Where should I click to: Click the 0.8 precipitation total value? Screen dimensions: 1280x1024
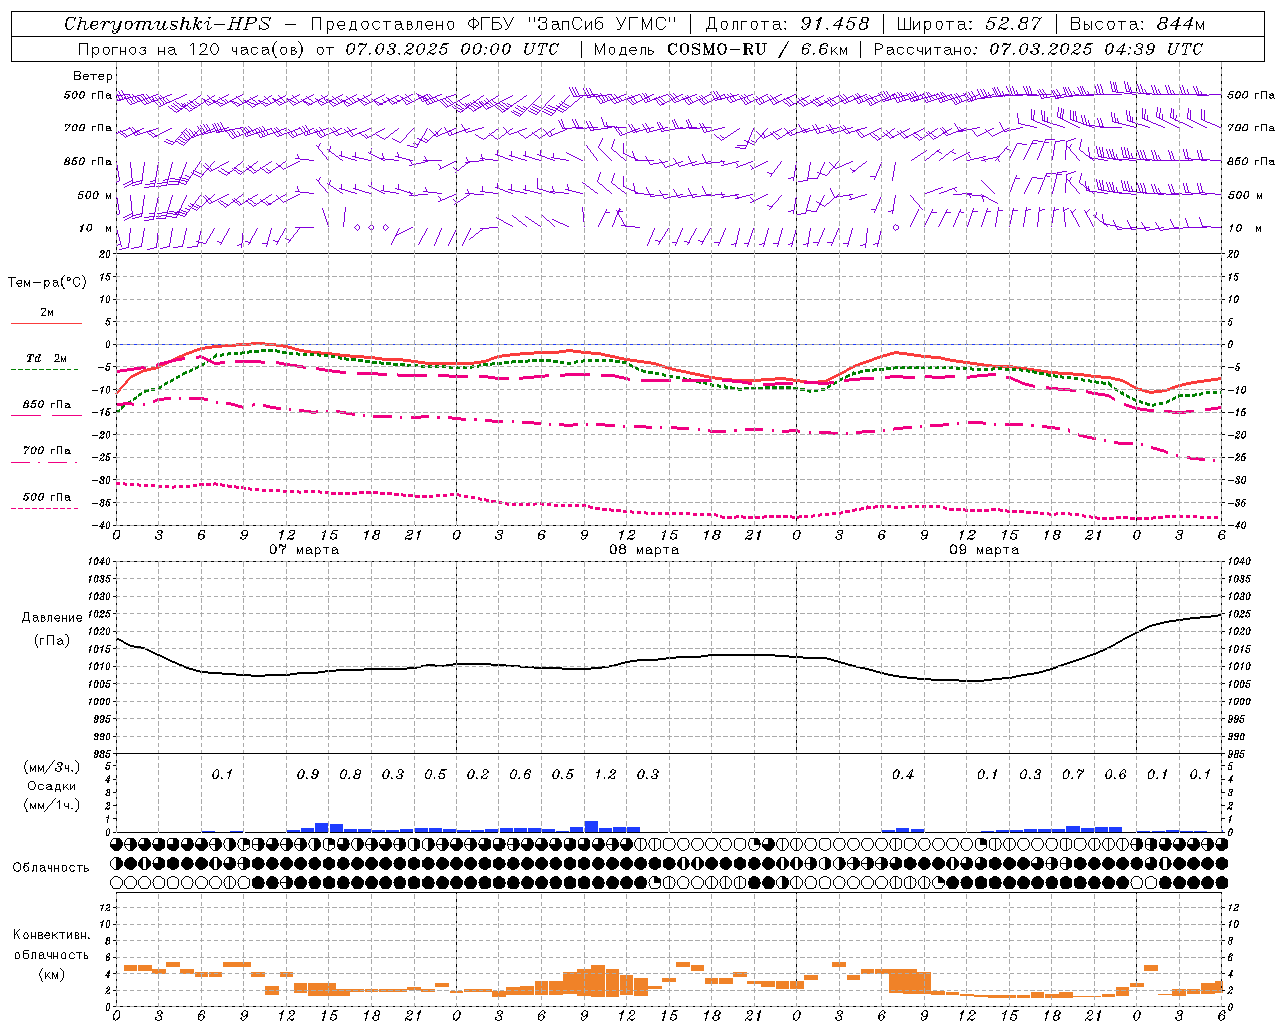tap(350, 774)
